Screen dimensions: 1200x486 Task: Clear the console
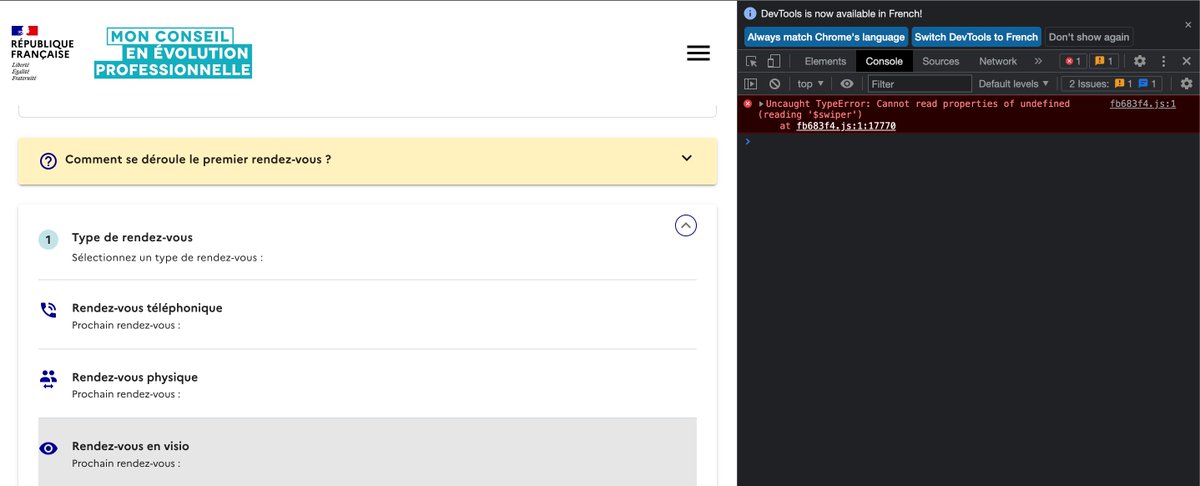774,84
